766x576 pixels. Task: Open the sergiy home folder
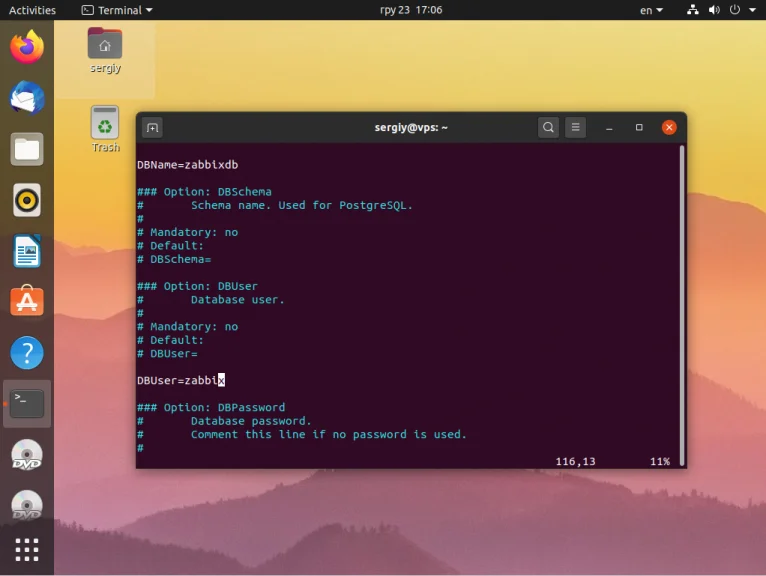tap(105, 50)
